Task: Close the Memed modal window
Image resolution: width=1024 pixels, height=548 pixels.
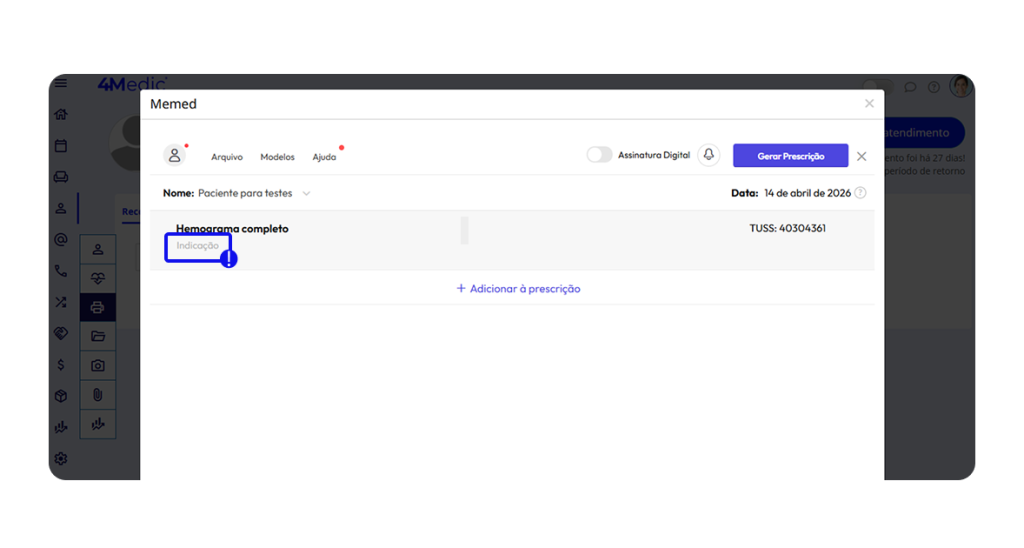Action: point(869,104)
